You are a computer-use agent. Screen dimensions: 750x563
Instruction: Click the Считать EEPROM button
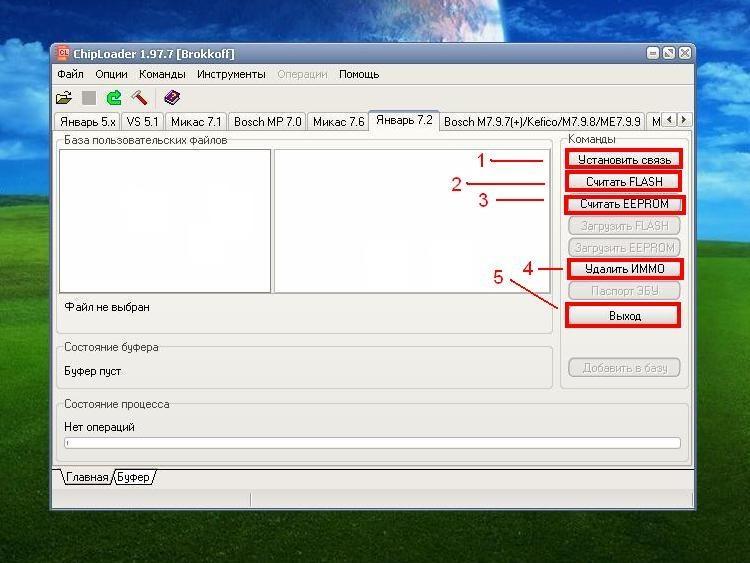click(623, 204)
